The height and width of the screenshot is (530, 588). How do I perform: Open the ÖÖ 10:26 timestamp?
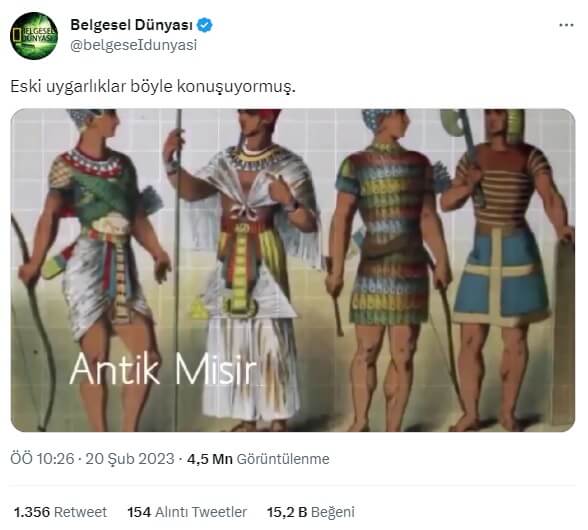[42, 459]
